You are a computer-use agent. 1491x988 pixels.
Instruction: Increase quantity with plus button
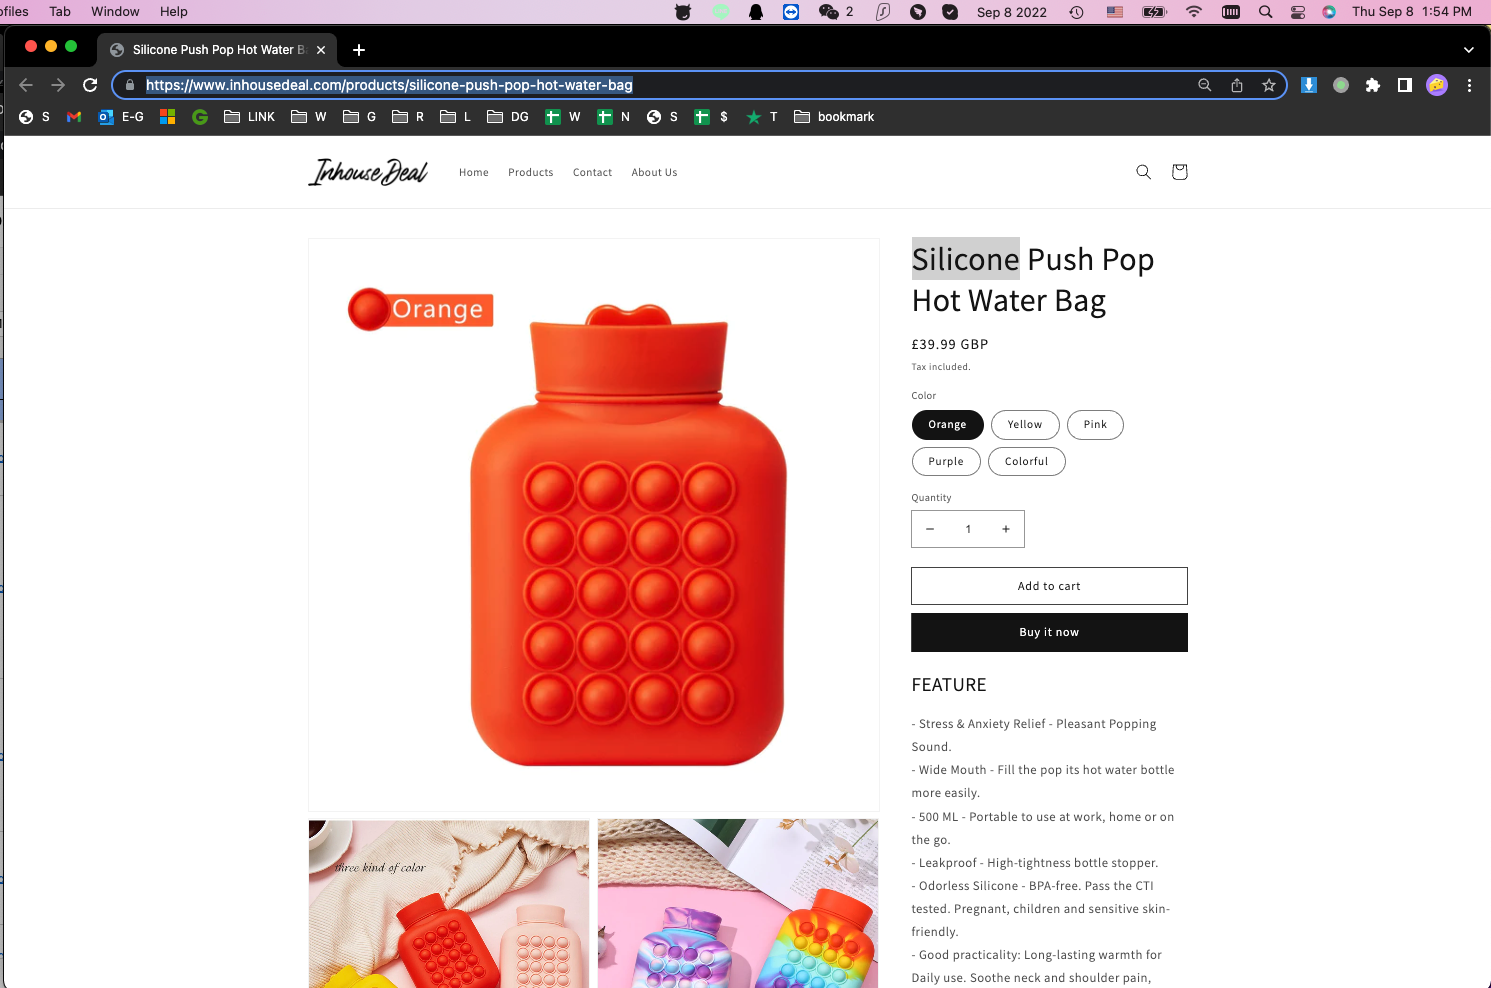(1006, 529)
